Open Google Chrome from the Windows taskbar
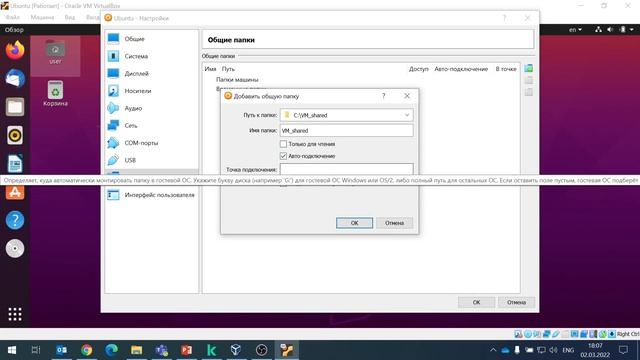 (87, 350)
